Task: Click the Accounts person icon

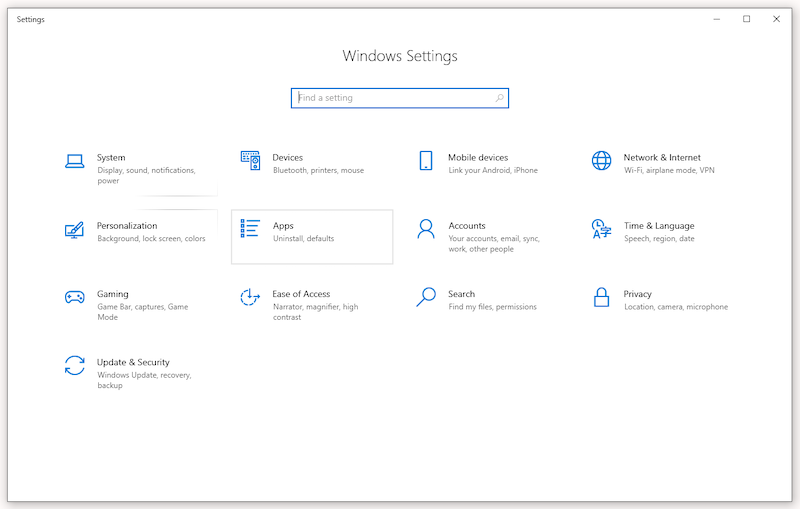Action: 426,229
